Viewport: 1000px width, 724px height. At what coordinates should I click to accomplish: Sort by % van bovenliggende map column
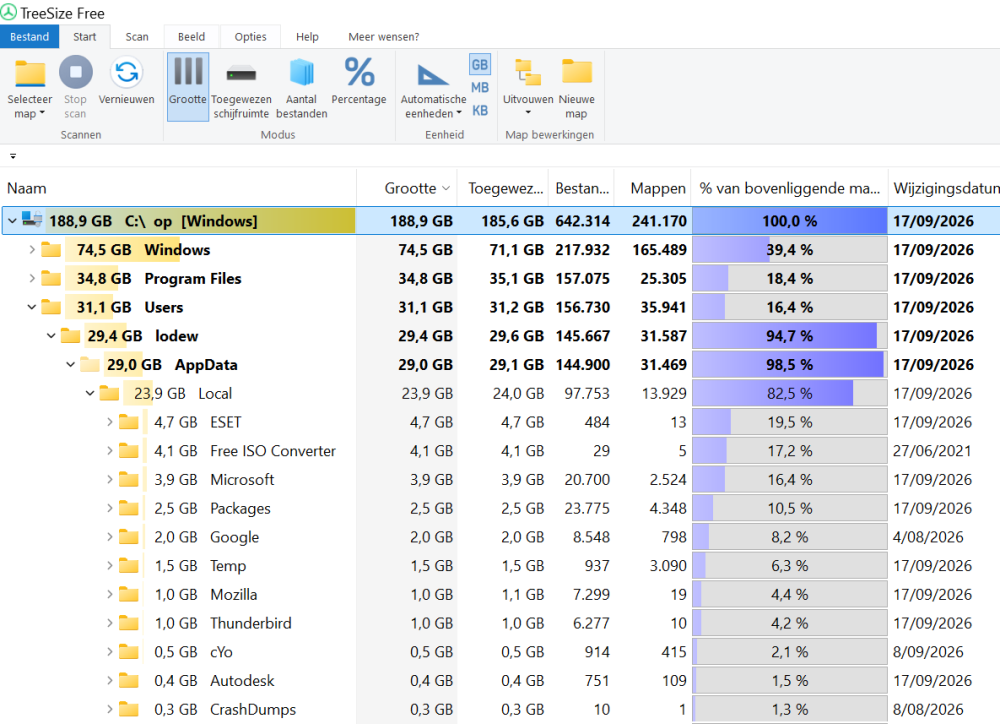[x=790, y=188]
